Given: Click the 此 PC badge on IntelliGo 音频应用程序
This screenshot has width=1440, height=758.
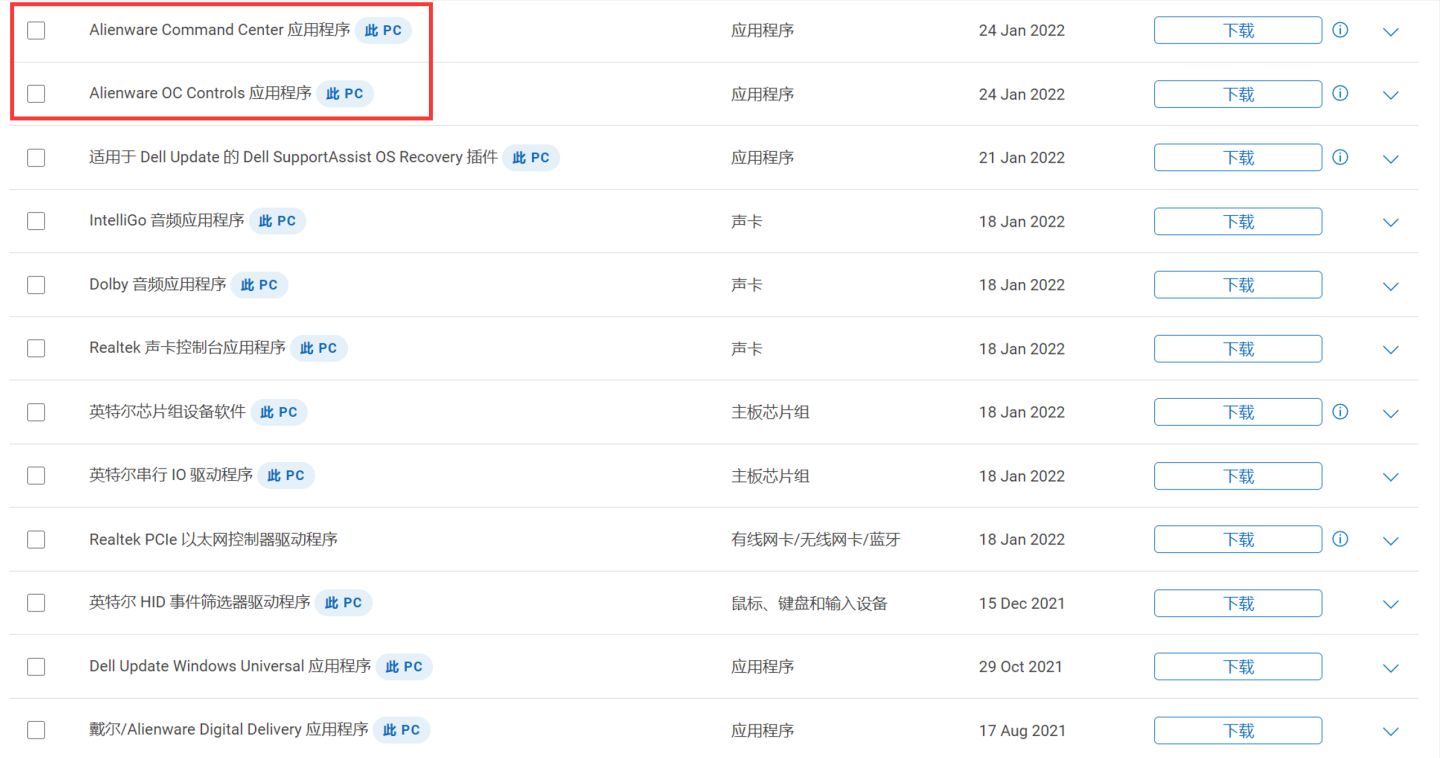Looking at the screenshot, I should click(277, 221).
